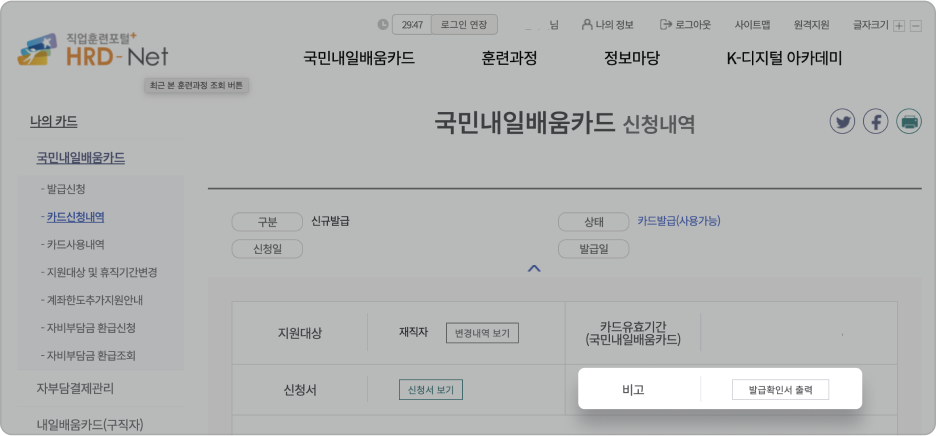Click the printer icon

click(x=909, y=122)
